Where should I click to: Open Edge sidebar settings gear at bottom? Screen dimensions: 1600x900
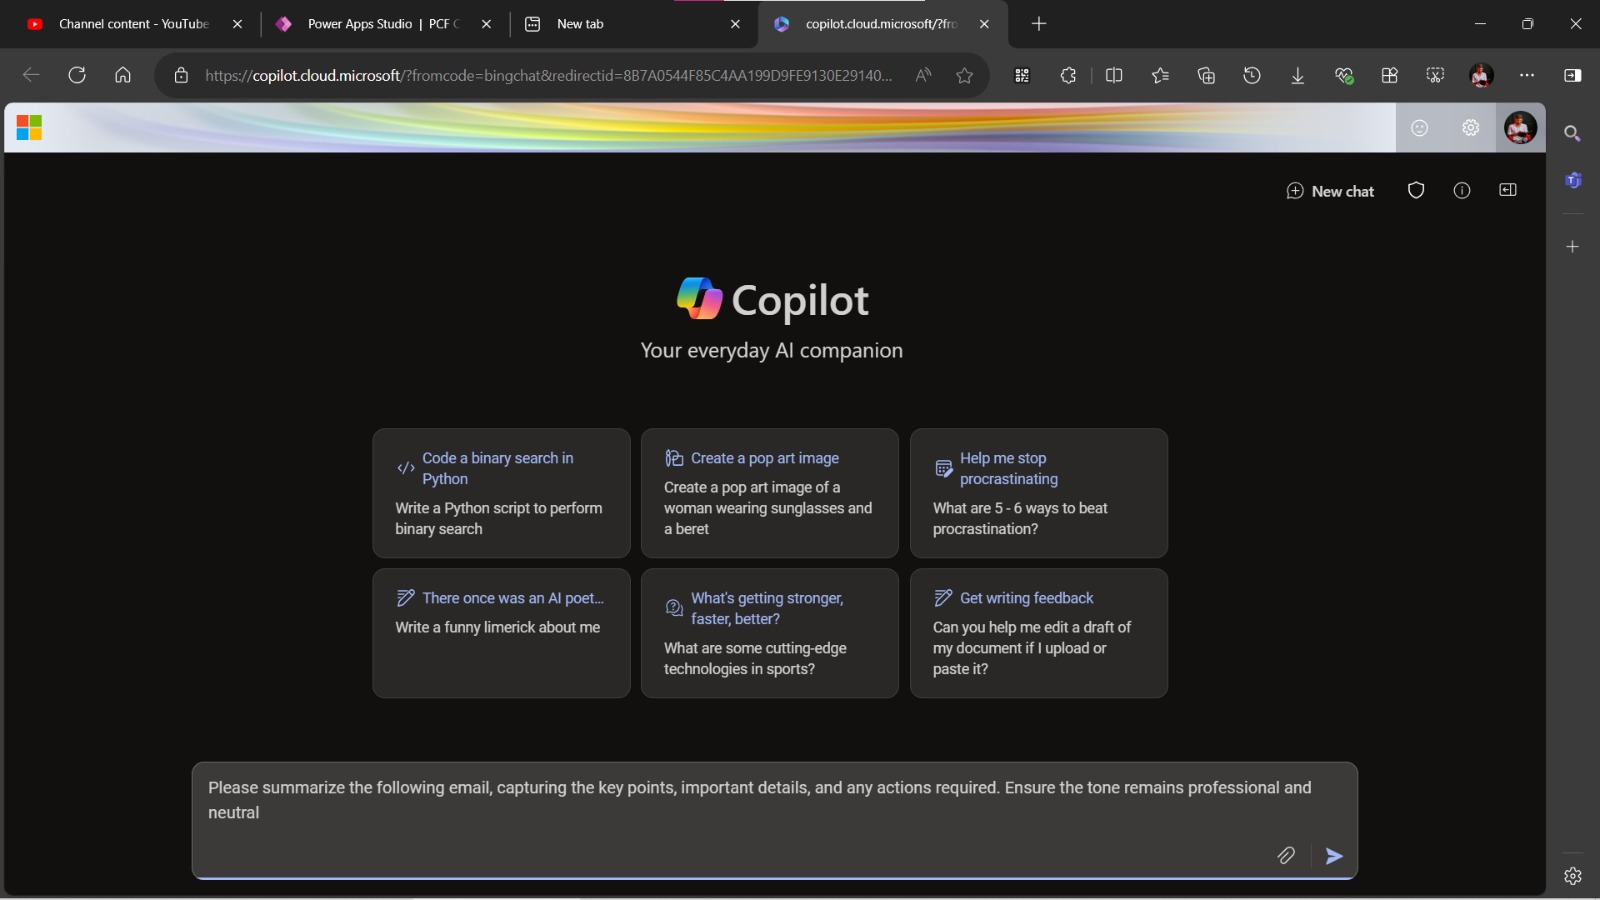tap(1573, 876)
